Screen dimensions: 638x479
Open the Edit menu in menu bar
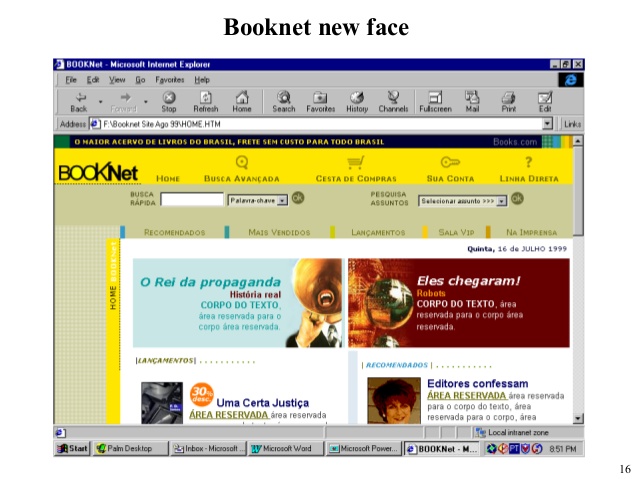pos(93,80)
